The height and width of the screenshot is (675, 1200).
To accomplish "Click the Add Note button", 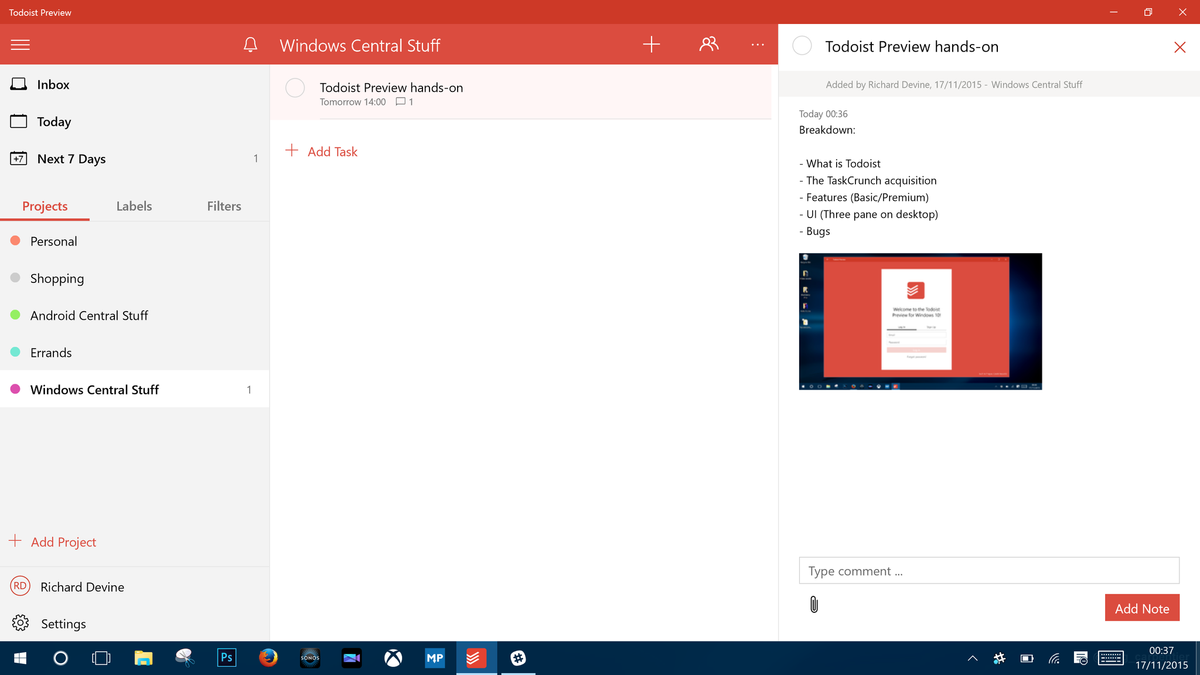I will tap(1142, 608).
